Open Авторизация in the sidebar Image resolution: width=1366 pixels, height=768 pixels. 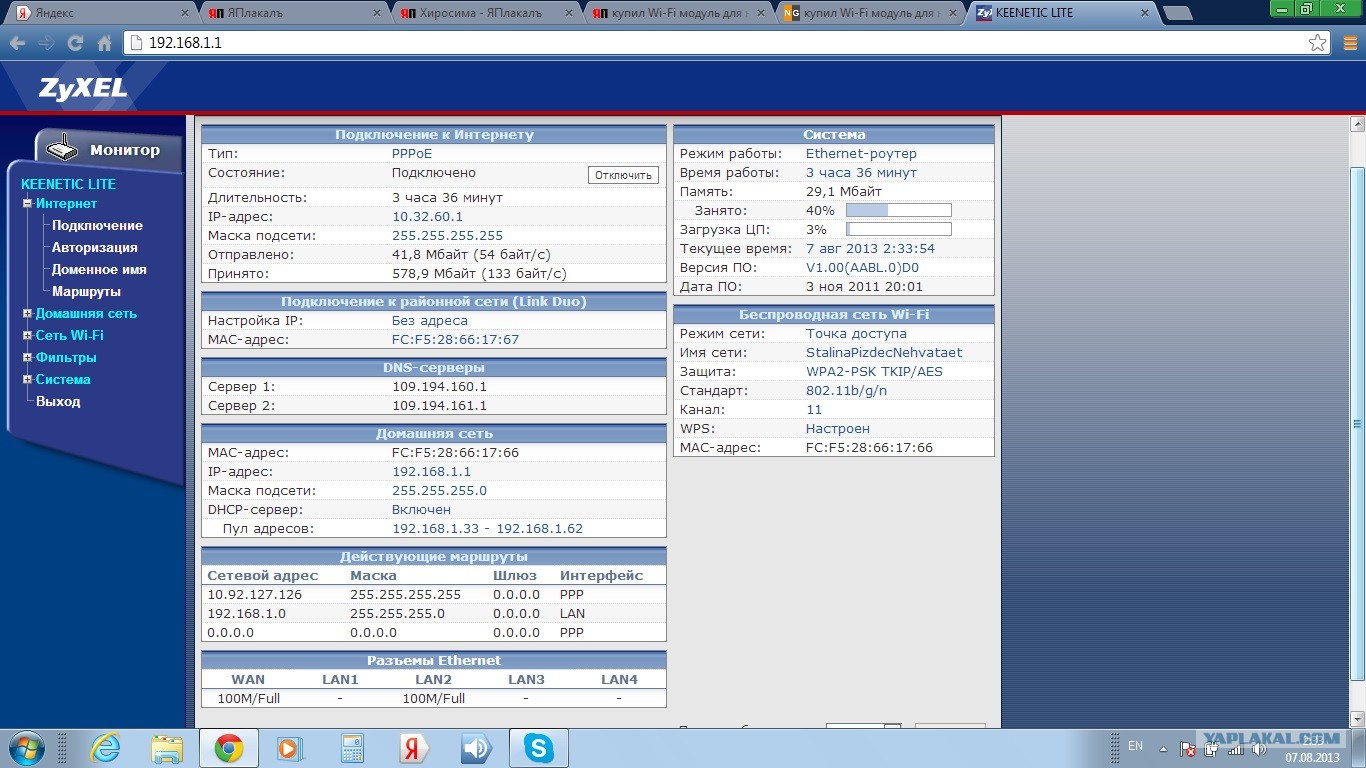click(95, 247)
